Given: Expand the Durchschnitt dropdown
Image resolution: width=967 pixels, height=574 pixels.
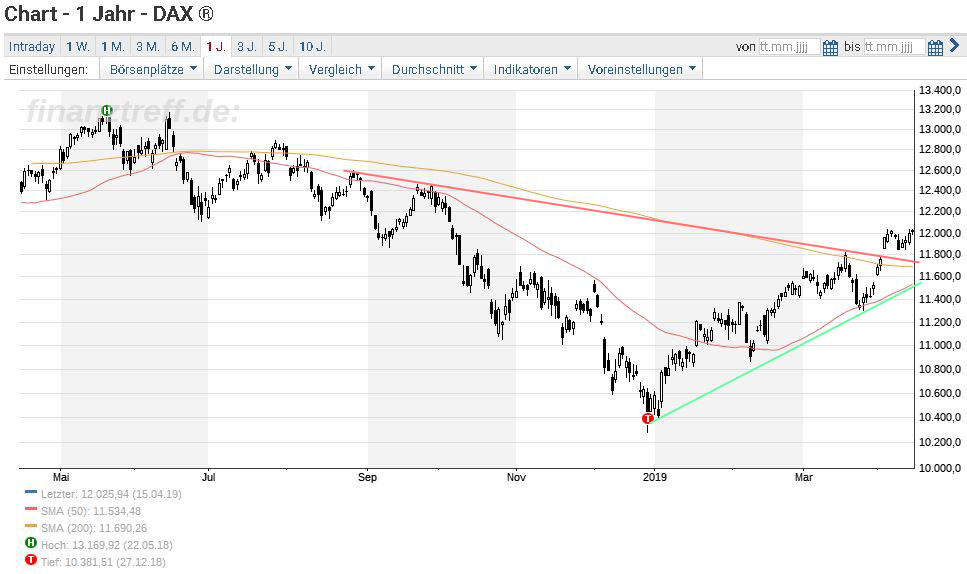Looking at the screenshot, I should 434,69.
